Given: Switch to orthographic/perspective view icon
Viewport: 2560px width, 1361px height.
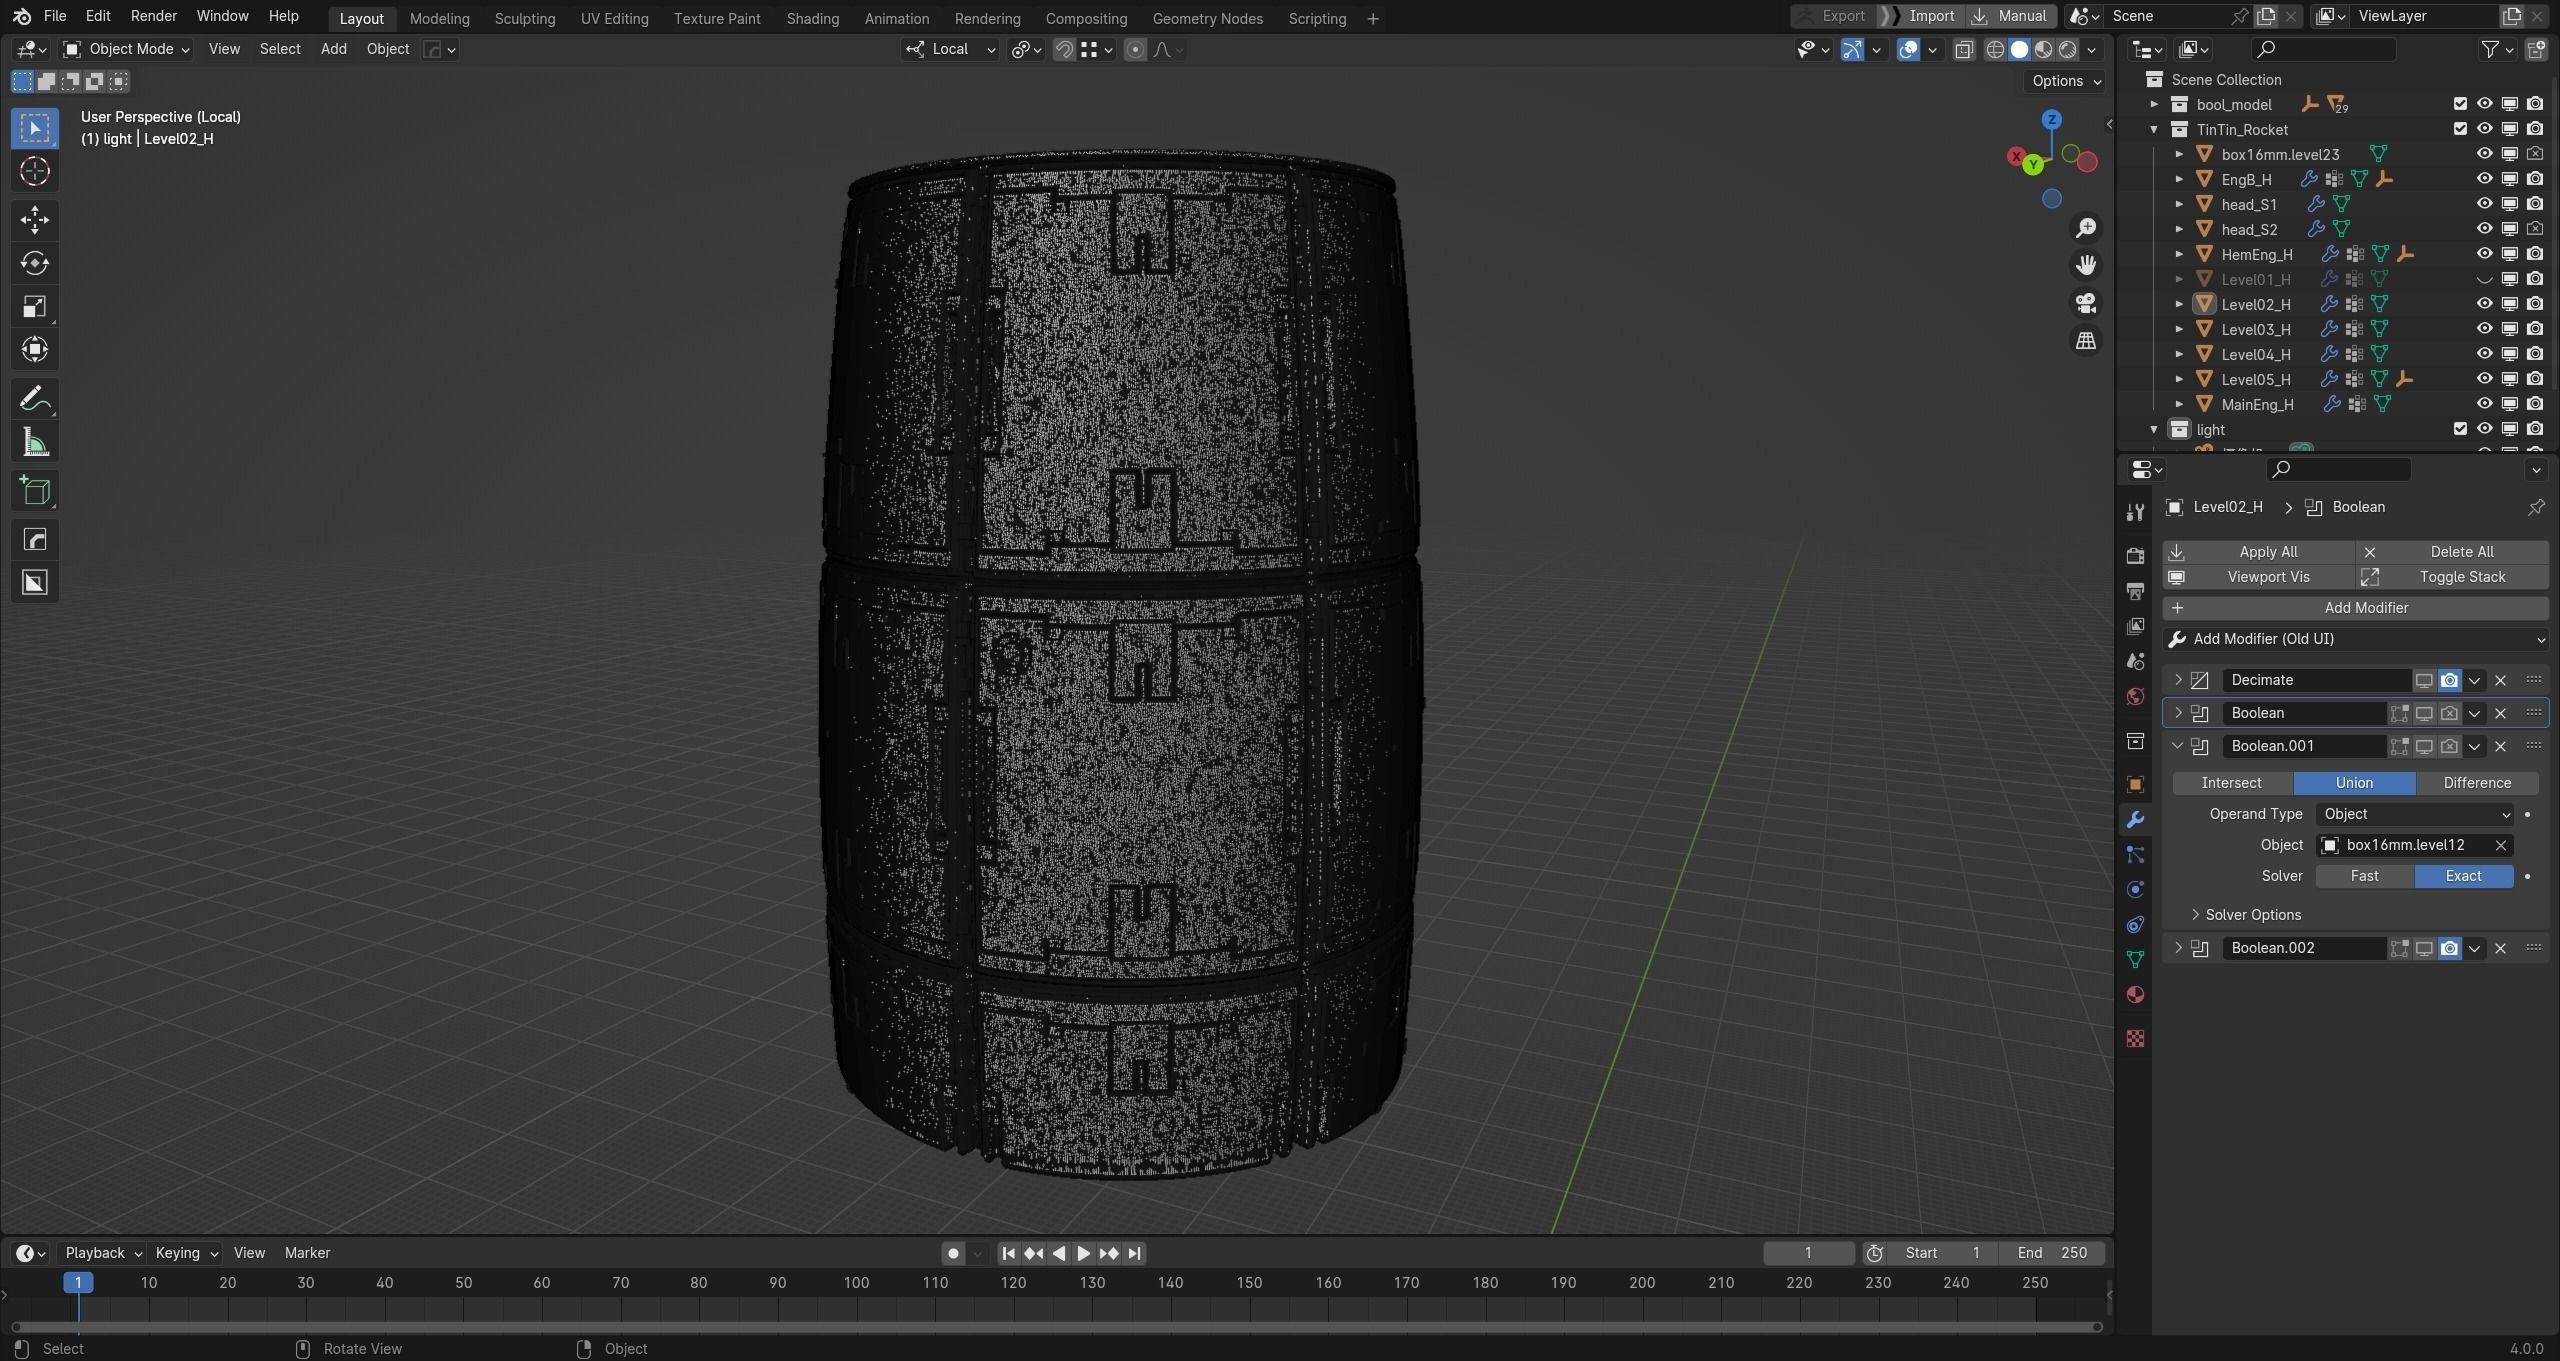Looking at the screenshot, I should click(2085, 341).
